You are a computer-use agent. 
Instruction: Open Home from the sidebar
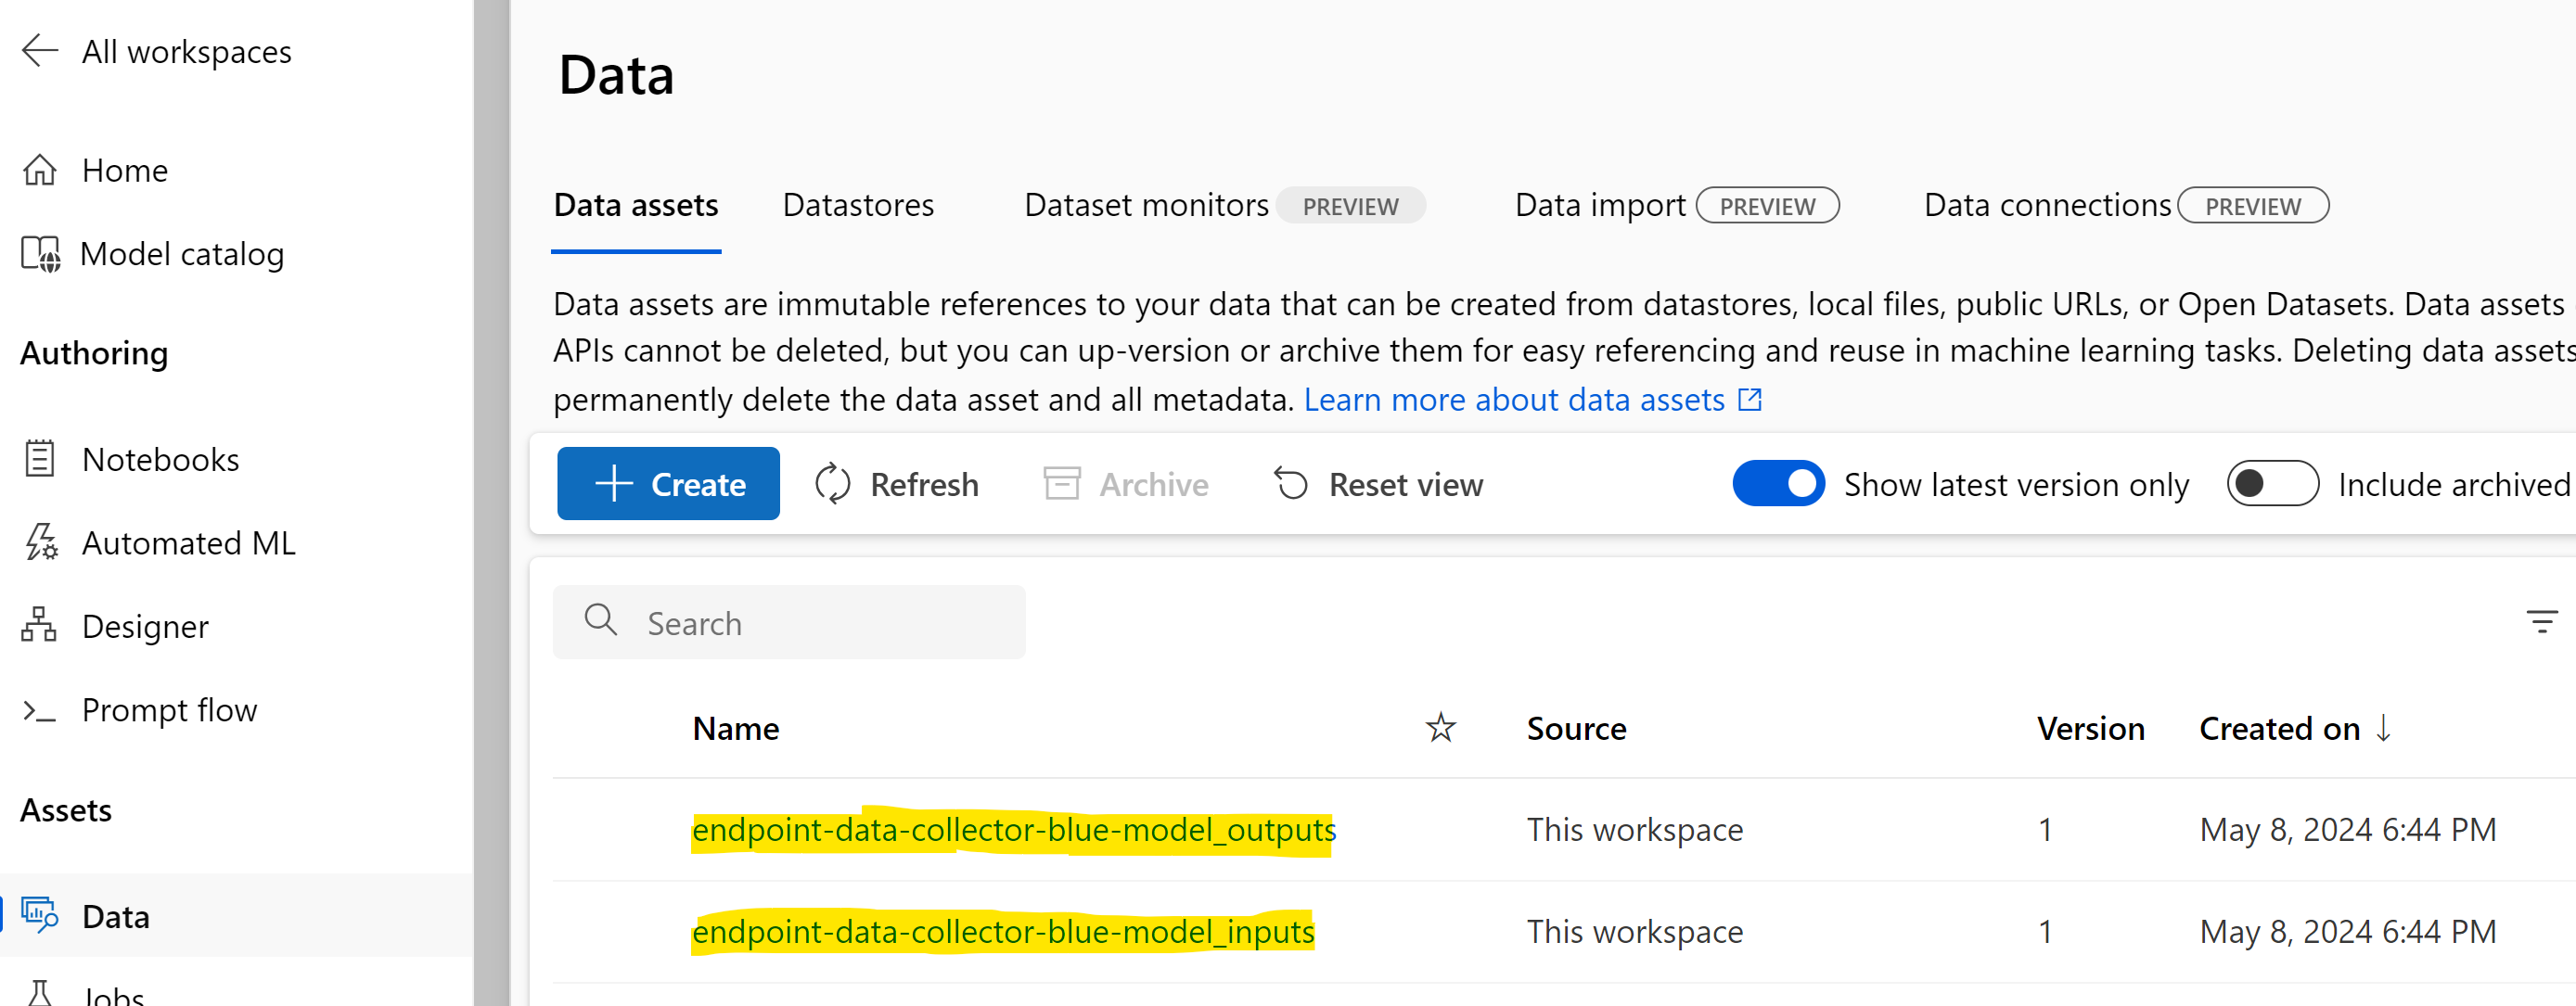[124, 171]
